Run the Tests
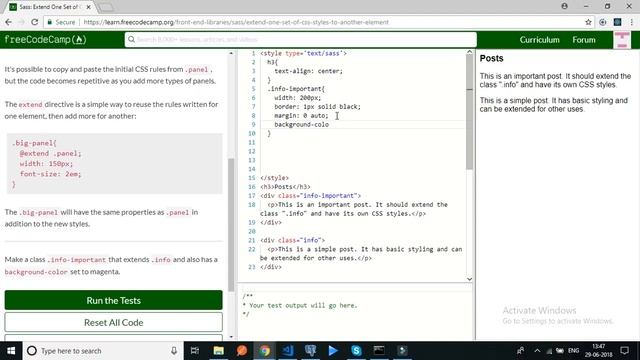Image resolution: width=640 pixels, height=360 pixels. point(113,300)
